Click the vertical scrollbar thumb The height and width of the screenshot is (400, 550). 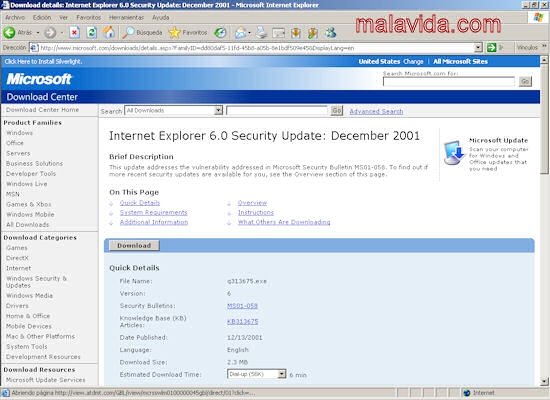[x=544, y=119]
